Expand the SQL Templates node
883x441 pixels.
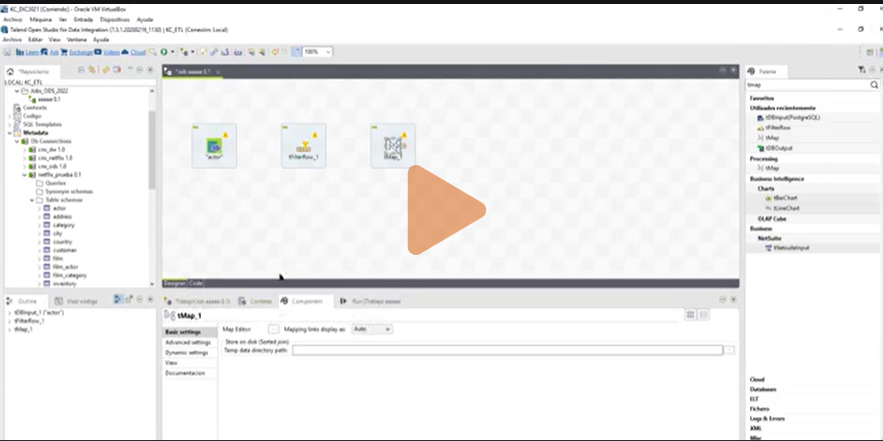pyautogui.click(x=10, y=124)
